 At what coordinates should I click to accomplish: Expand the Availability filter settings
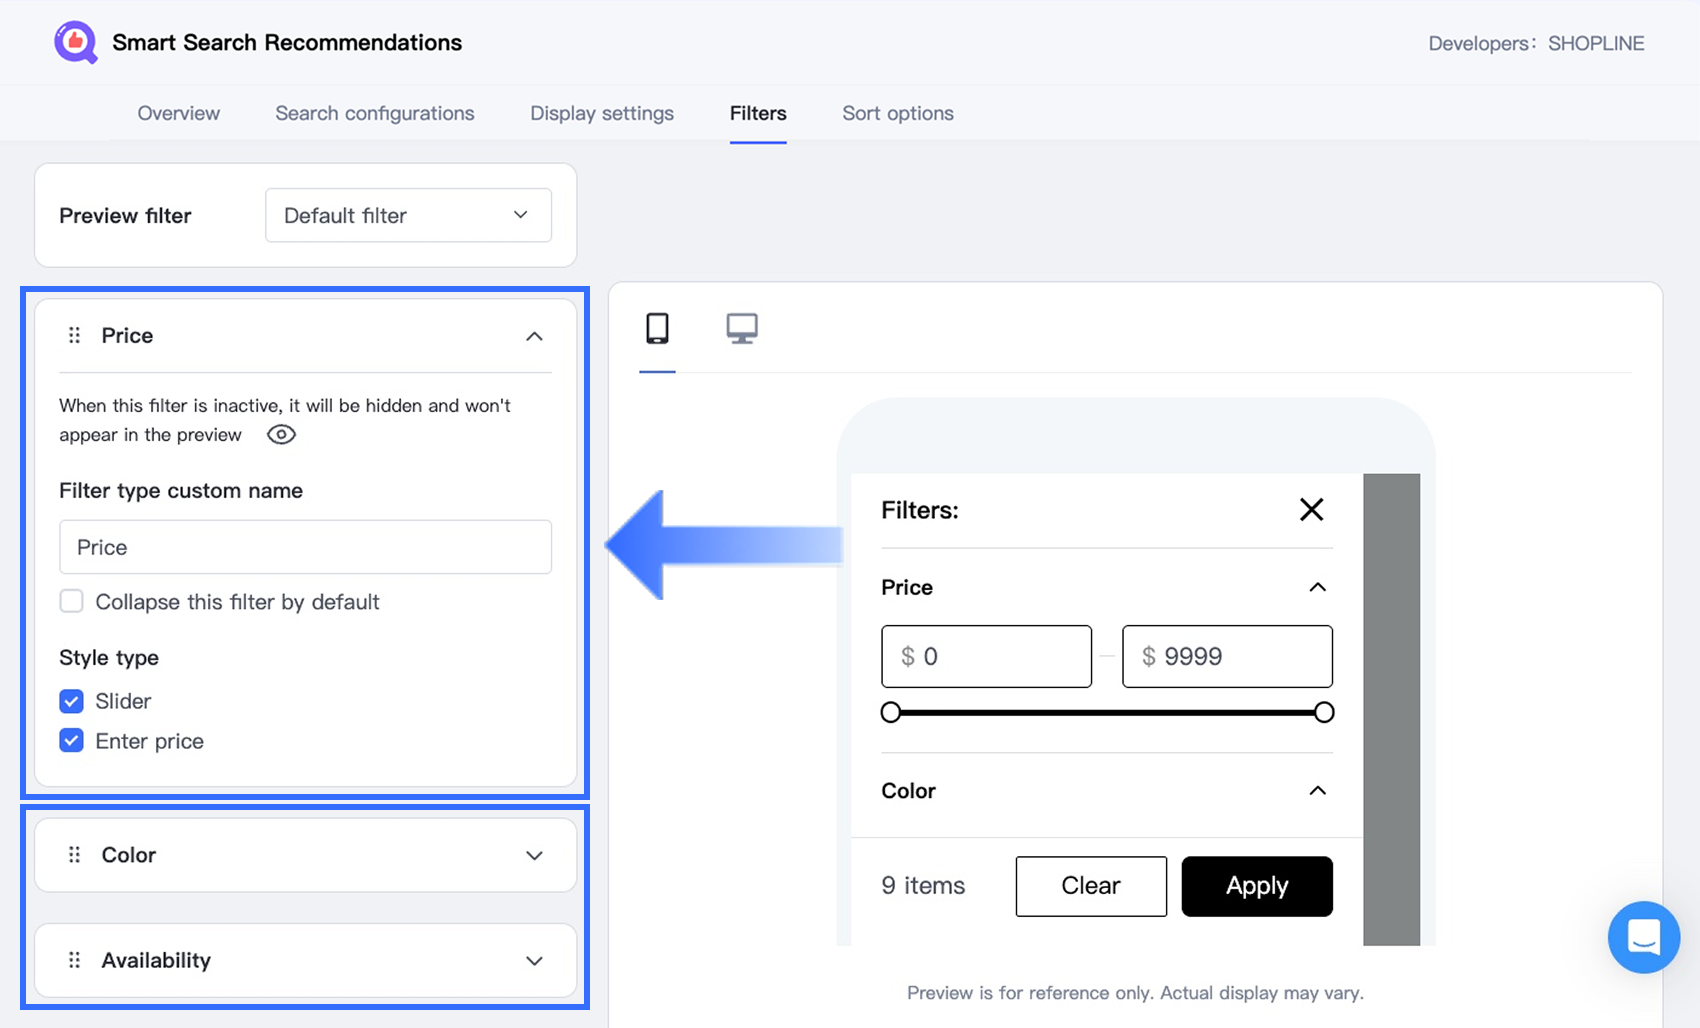pos(534,961)
